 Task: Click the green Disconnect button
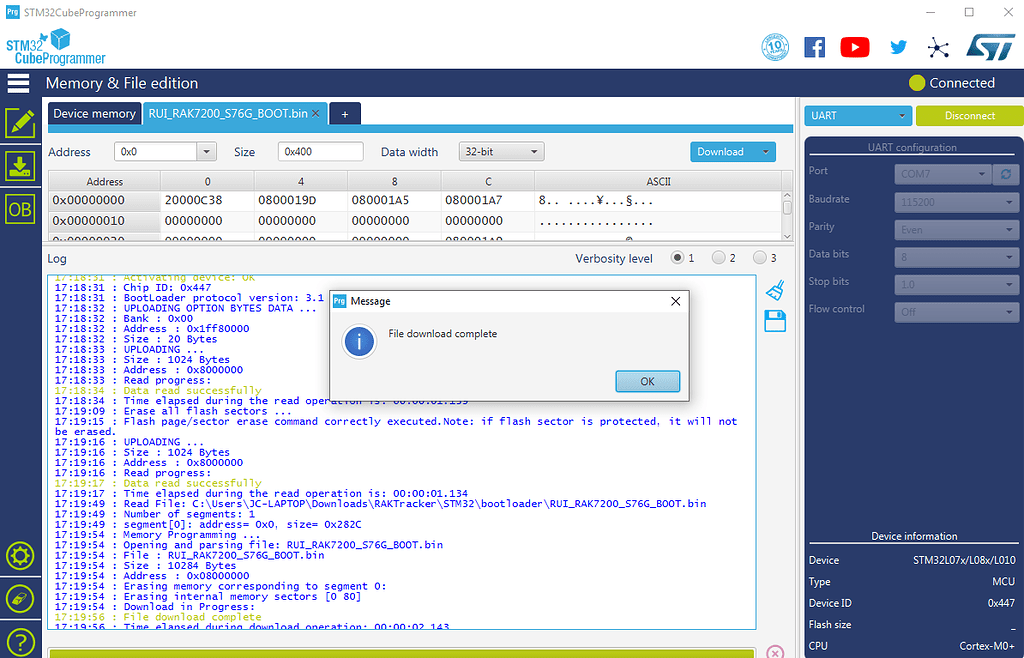pyautogui.click(x=969, y=115)
